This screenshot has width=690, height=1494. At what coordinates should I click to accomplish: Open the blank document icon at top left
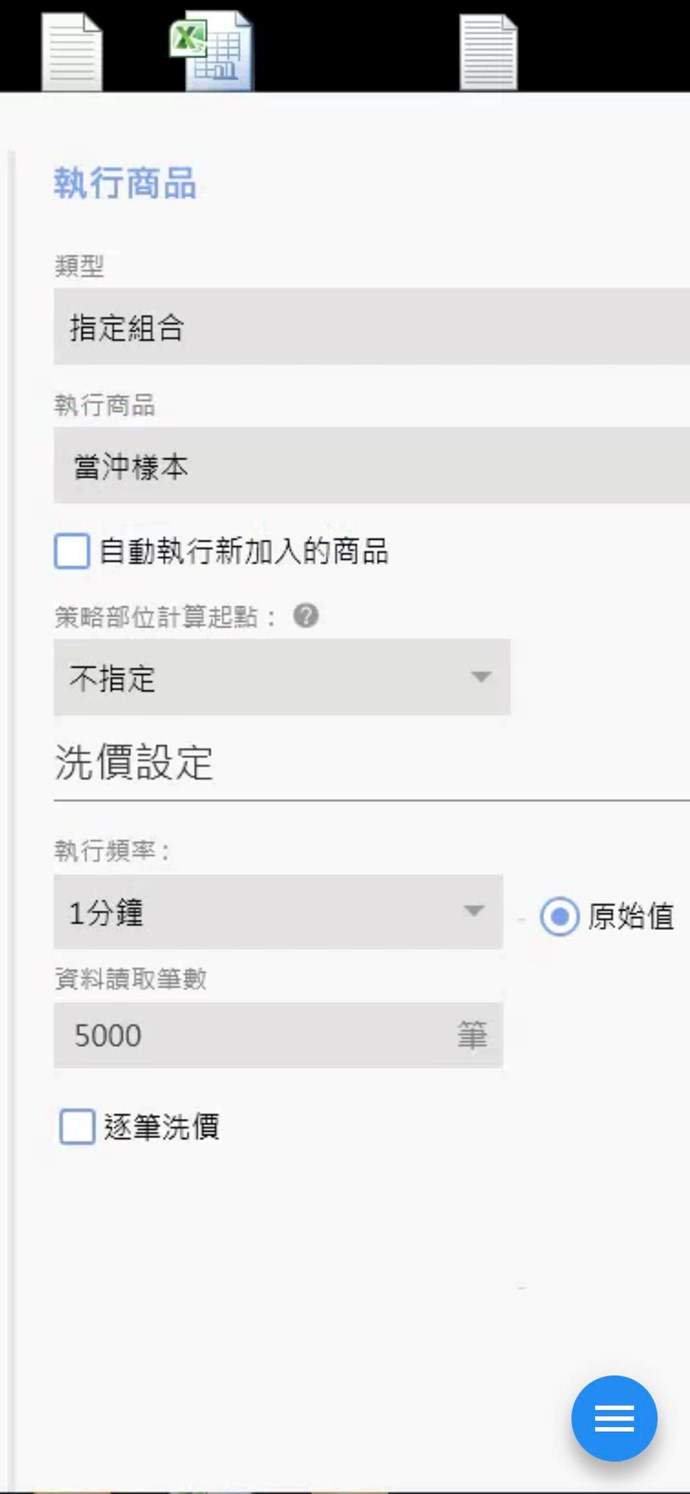(x=71, y=52)
